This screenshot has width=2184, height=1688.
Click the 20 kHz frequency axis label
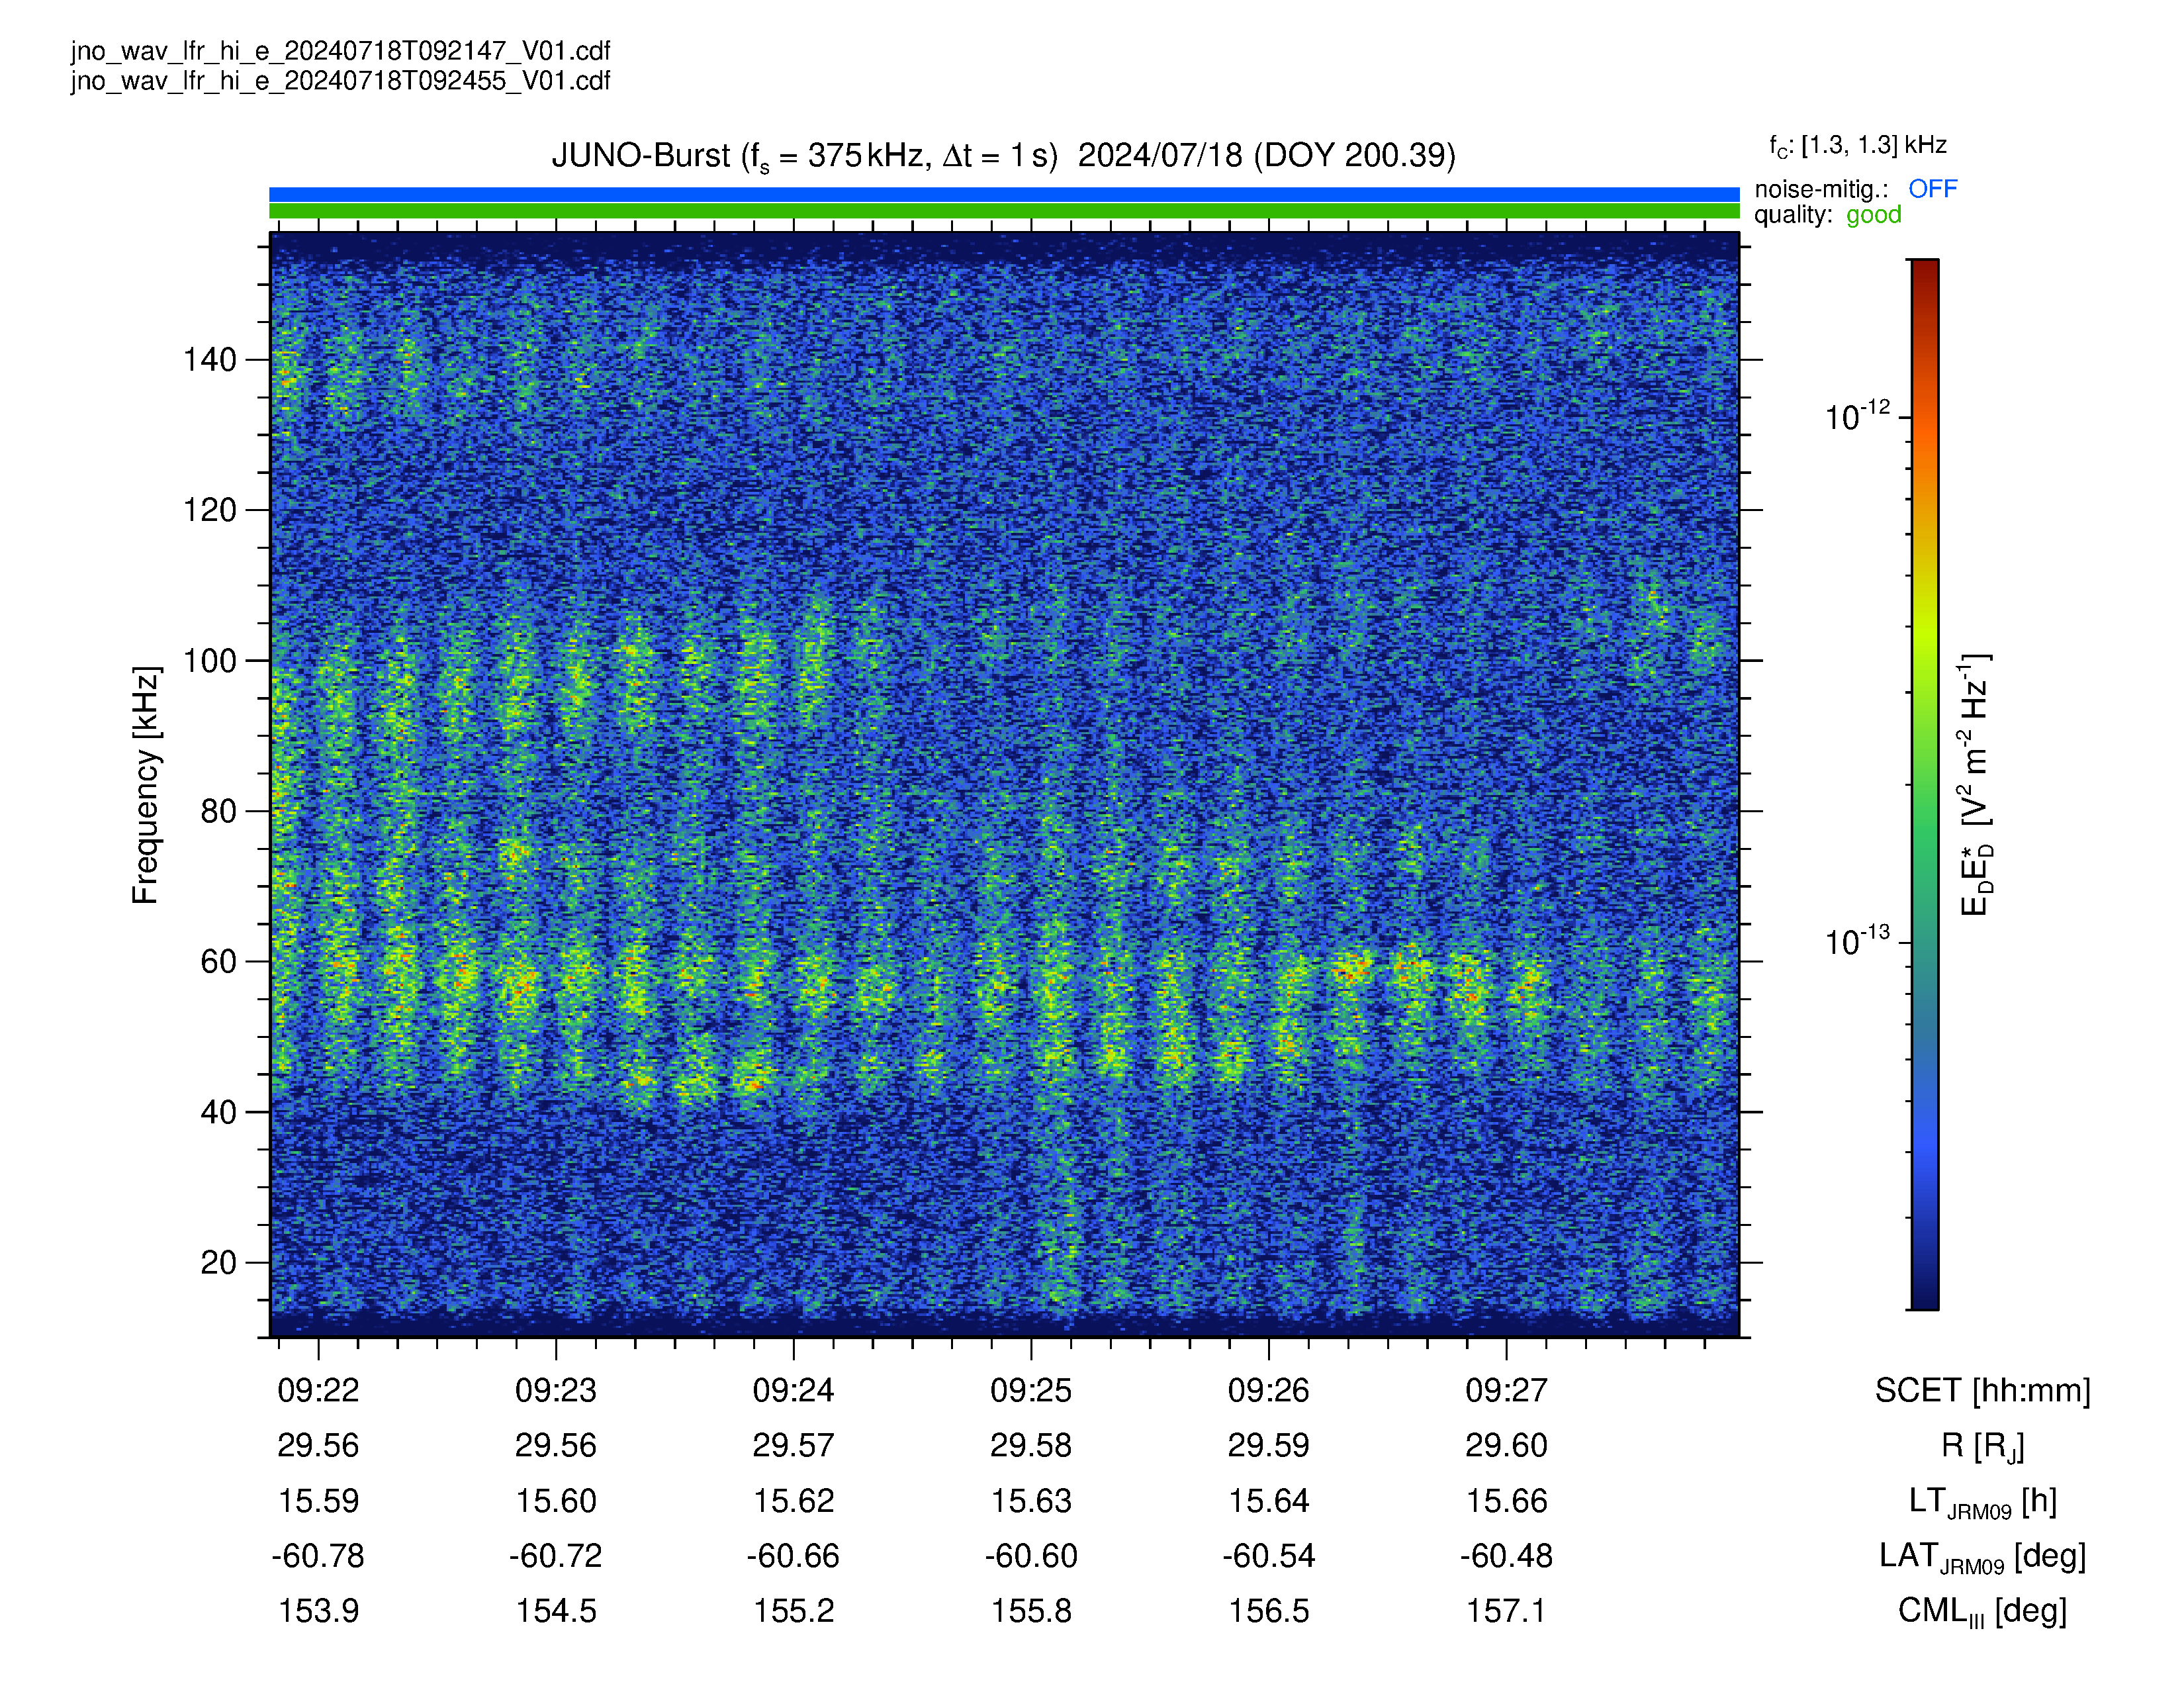218,1263
